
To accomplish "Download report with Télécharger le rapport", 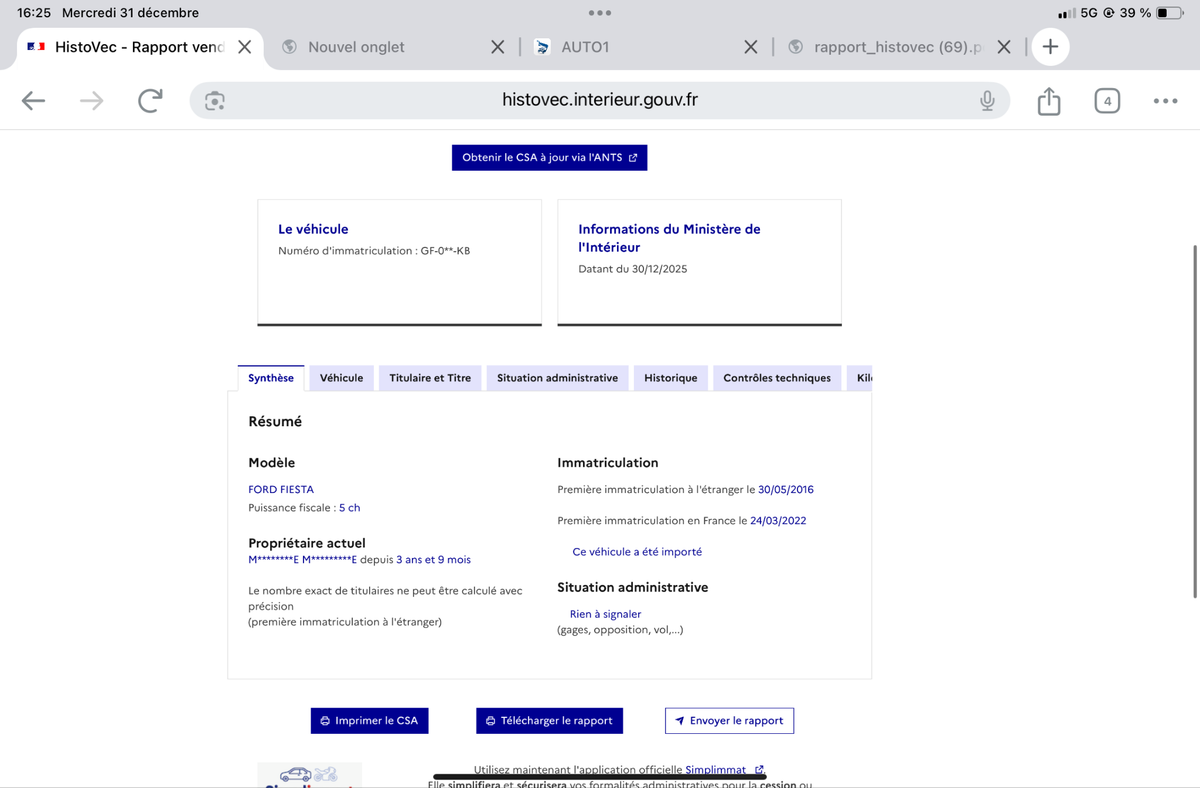I will click(549, 721).
